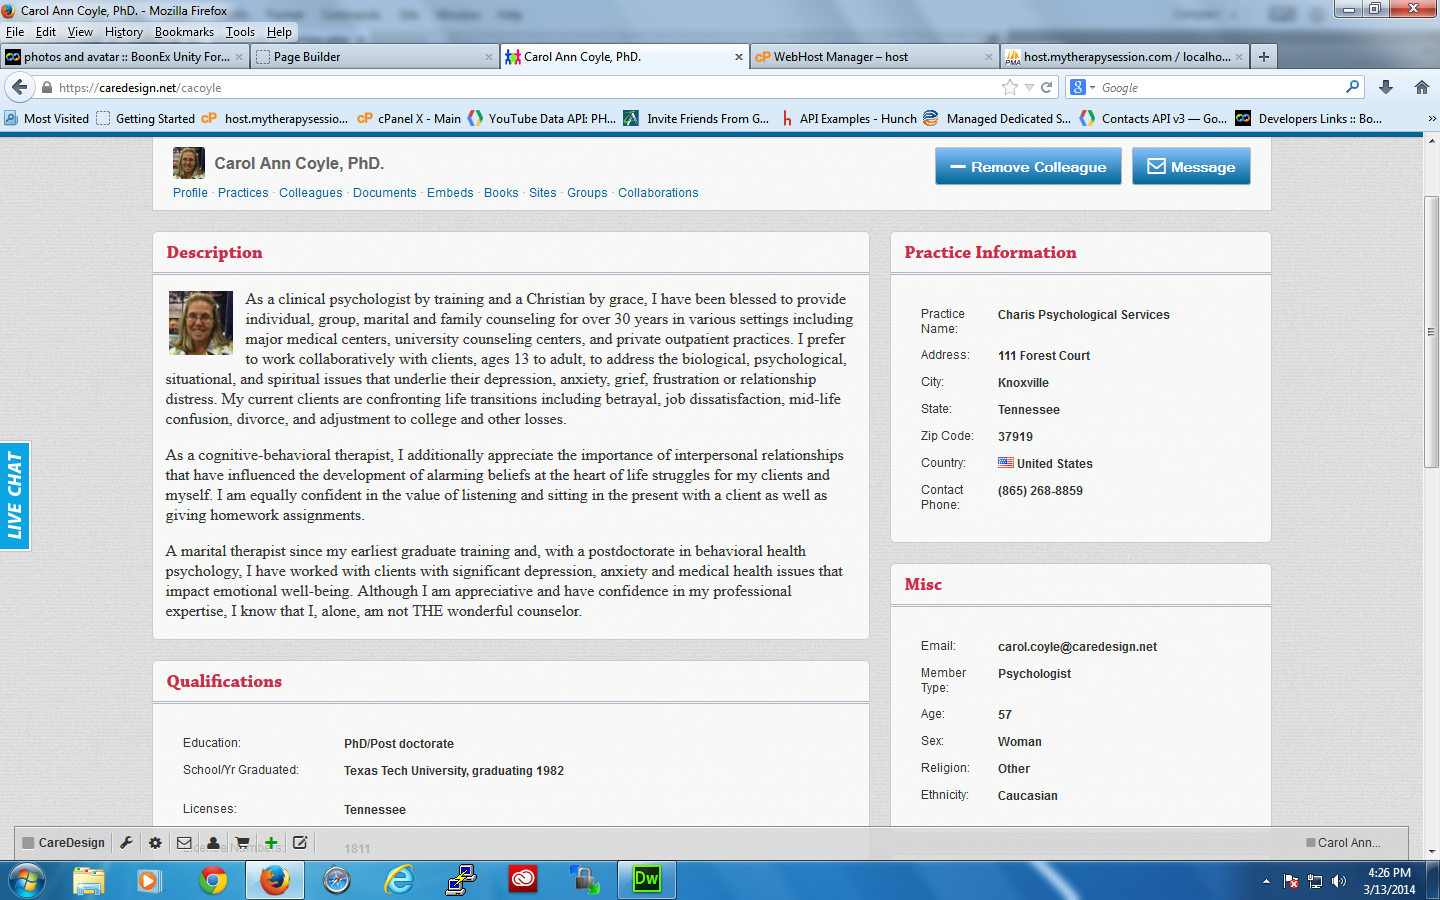Click the profile photo in Description
This screenshot has height=900, width=1440.
coord(201,323)
